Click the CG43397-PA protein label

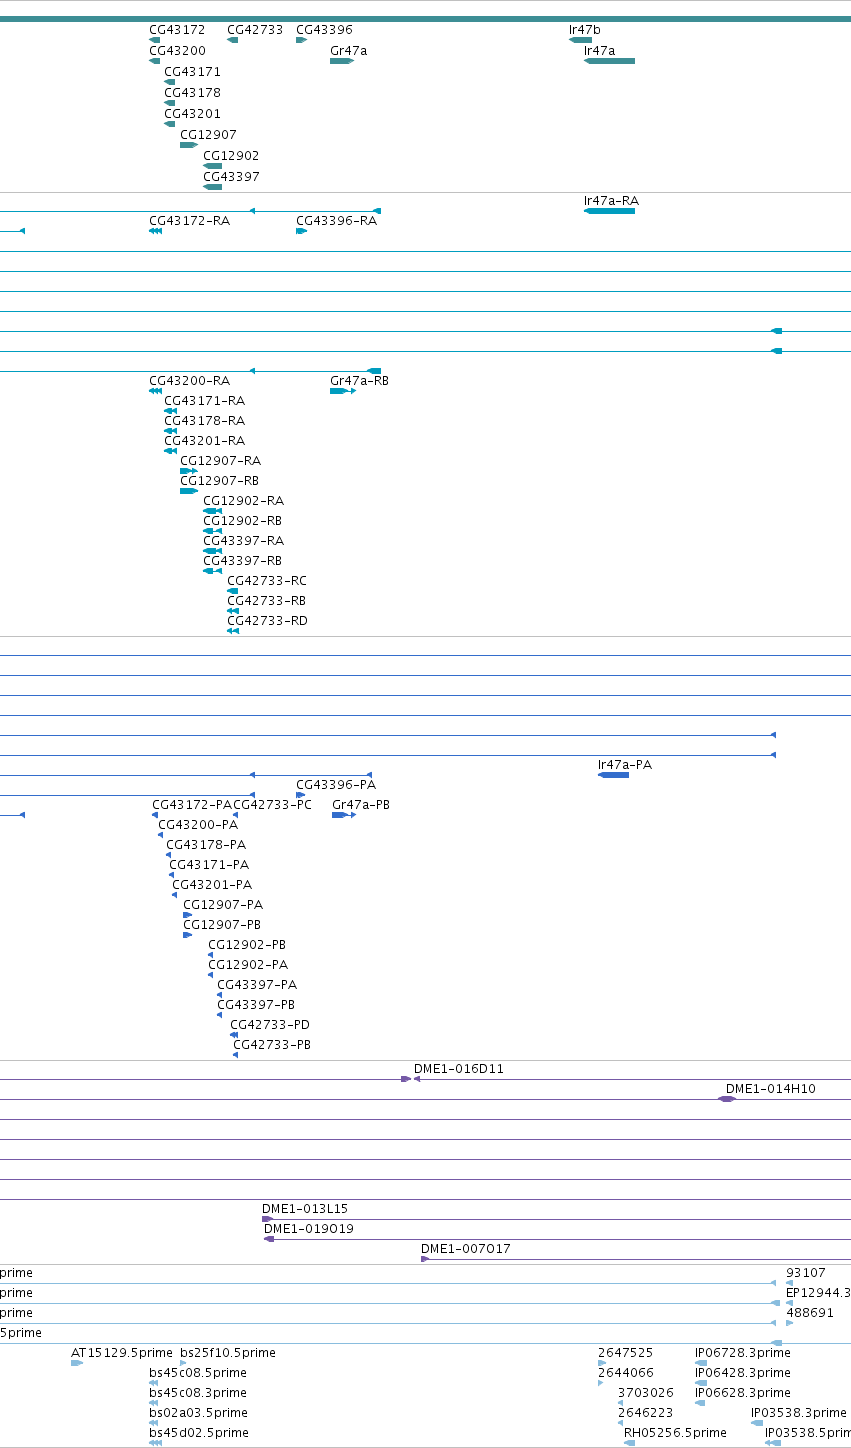pyautogui.click(x=257, y=985)
